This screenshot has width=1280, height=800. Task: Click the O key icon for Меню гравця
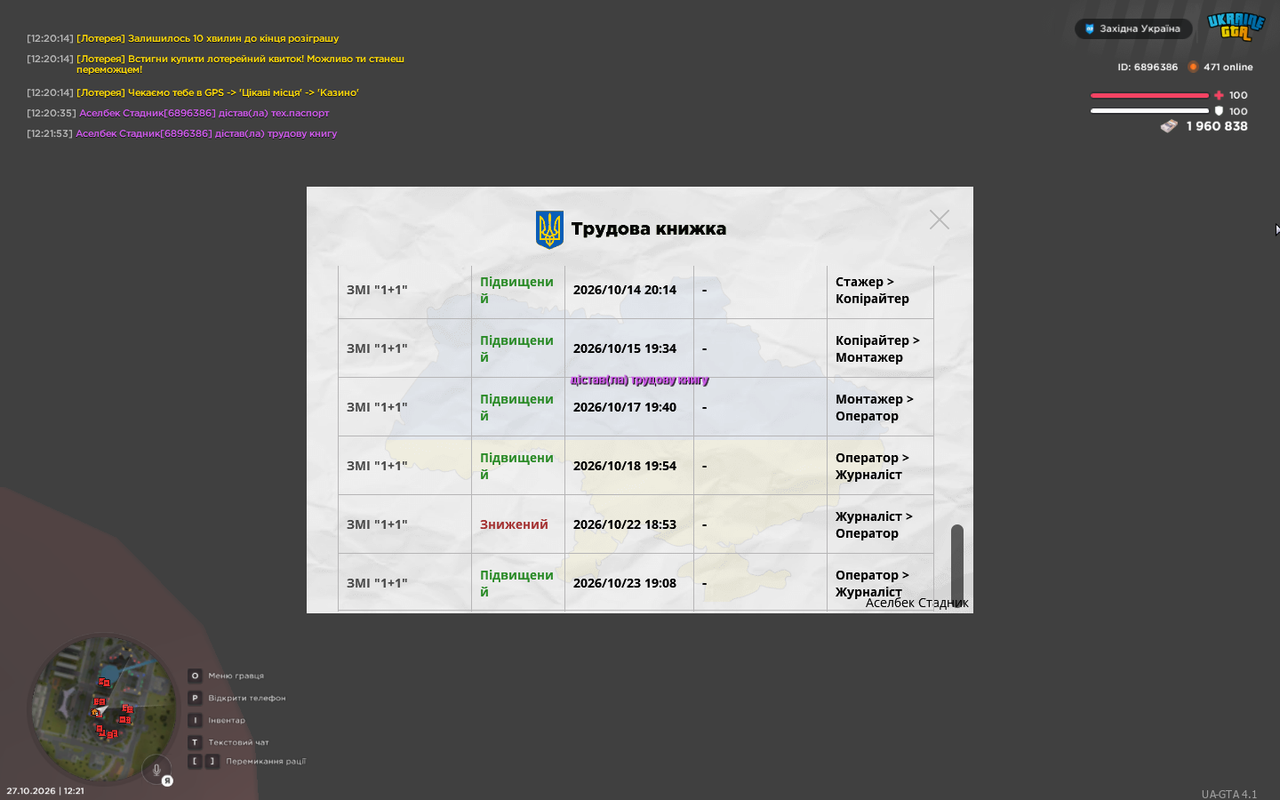pyautogui.click(x=195, y=676)
